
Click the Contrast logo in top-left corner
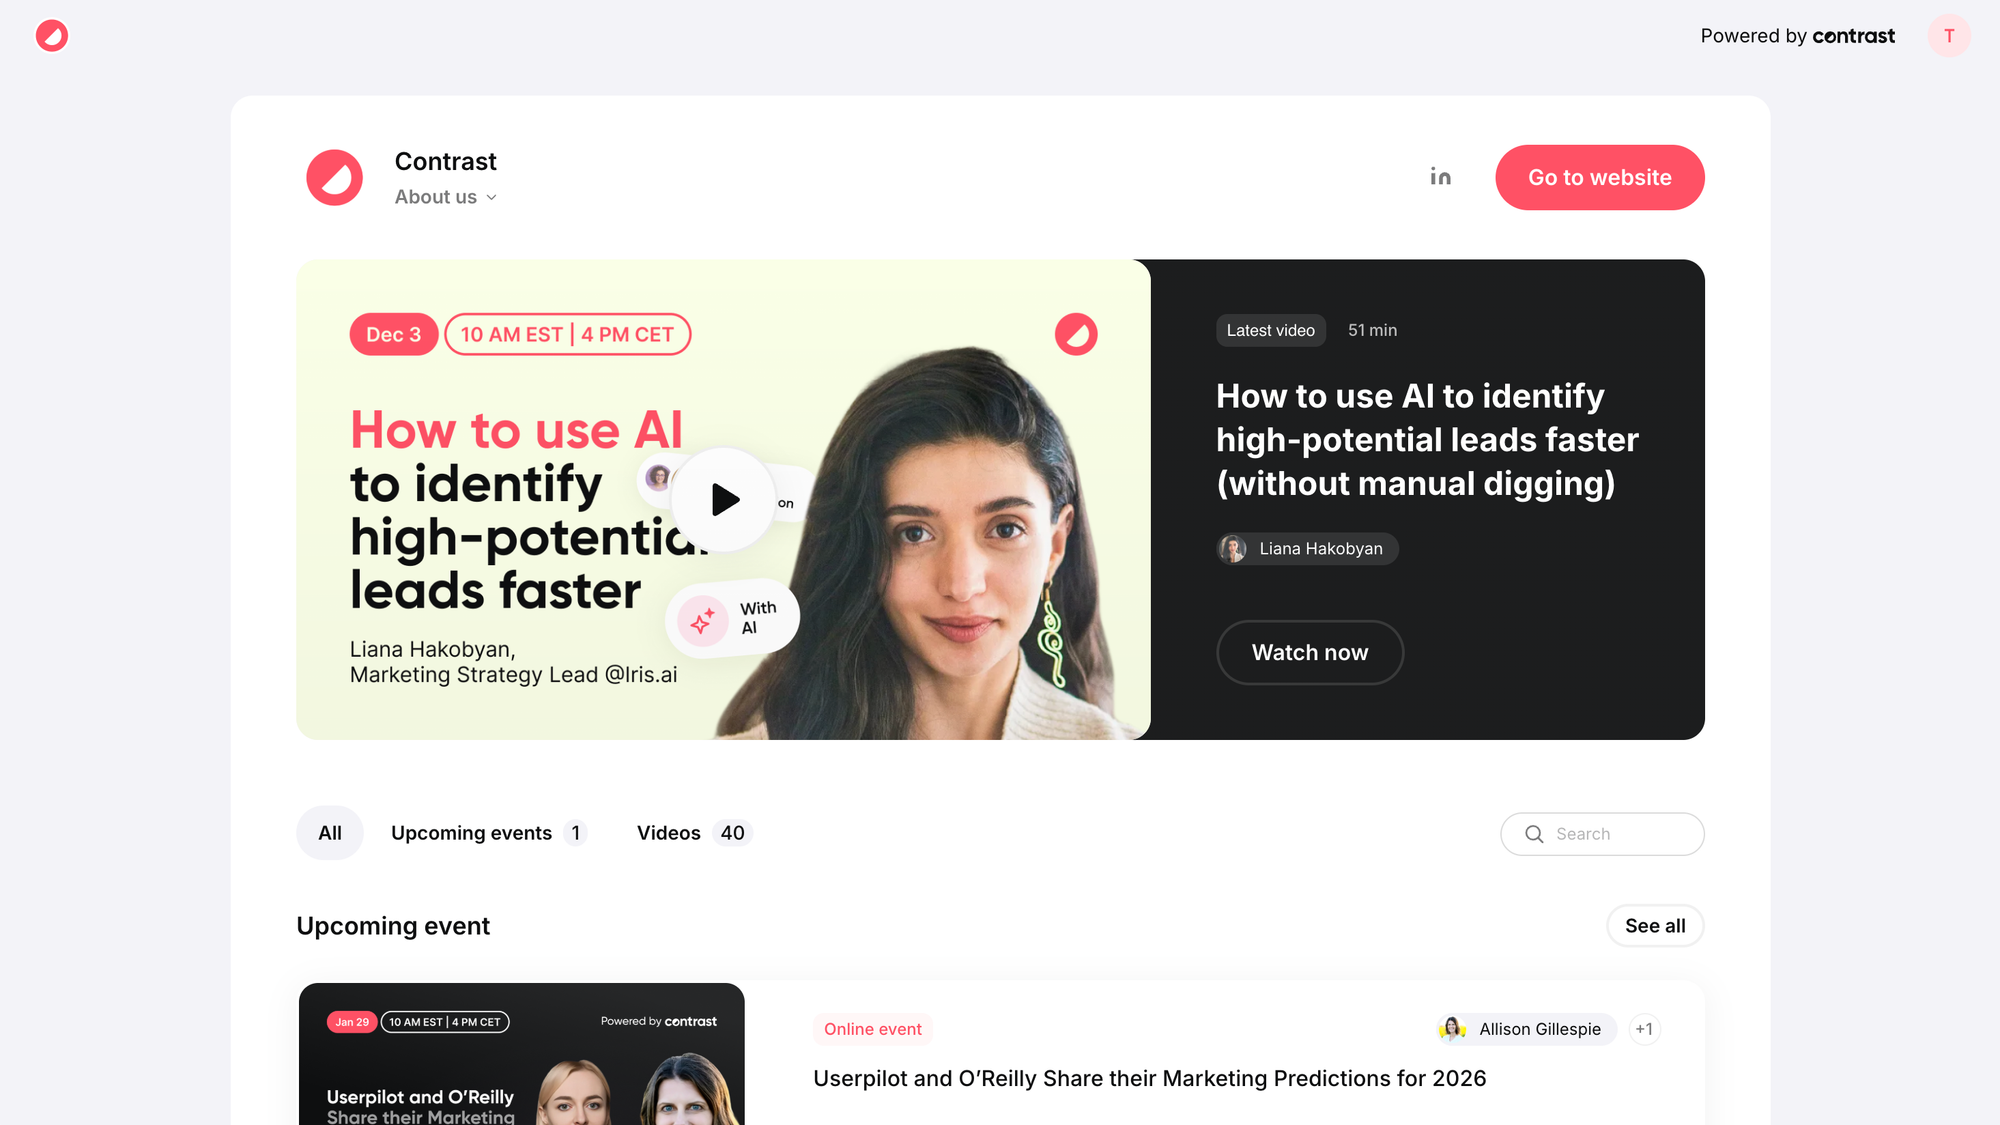[x=52, y=36]
